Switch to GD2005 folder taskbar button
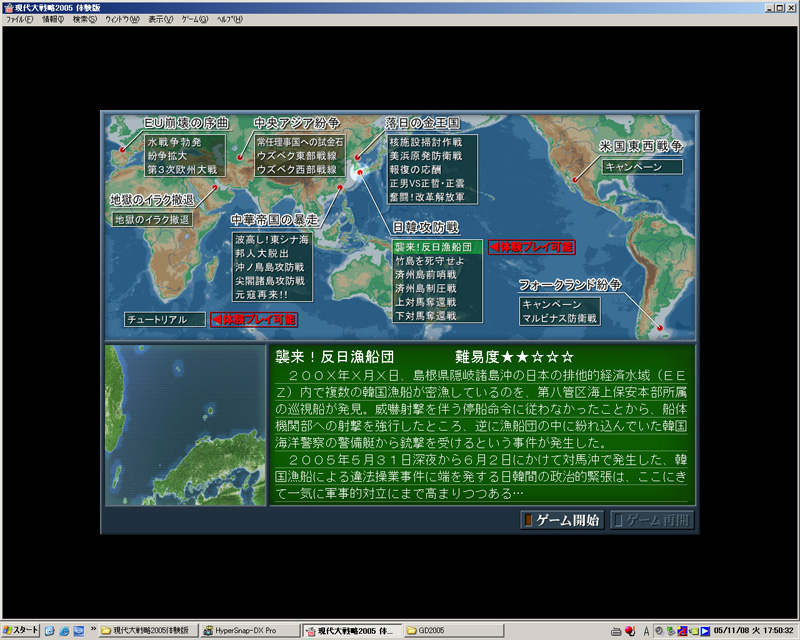This screenshot has width=800, height=640. (454, 631)
